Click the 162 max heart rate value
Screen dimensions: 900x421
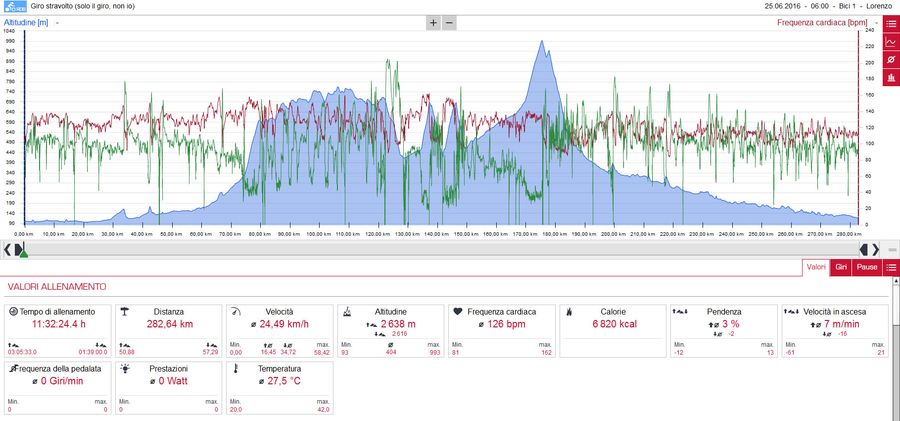click(x=546, y=352)
